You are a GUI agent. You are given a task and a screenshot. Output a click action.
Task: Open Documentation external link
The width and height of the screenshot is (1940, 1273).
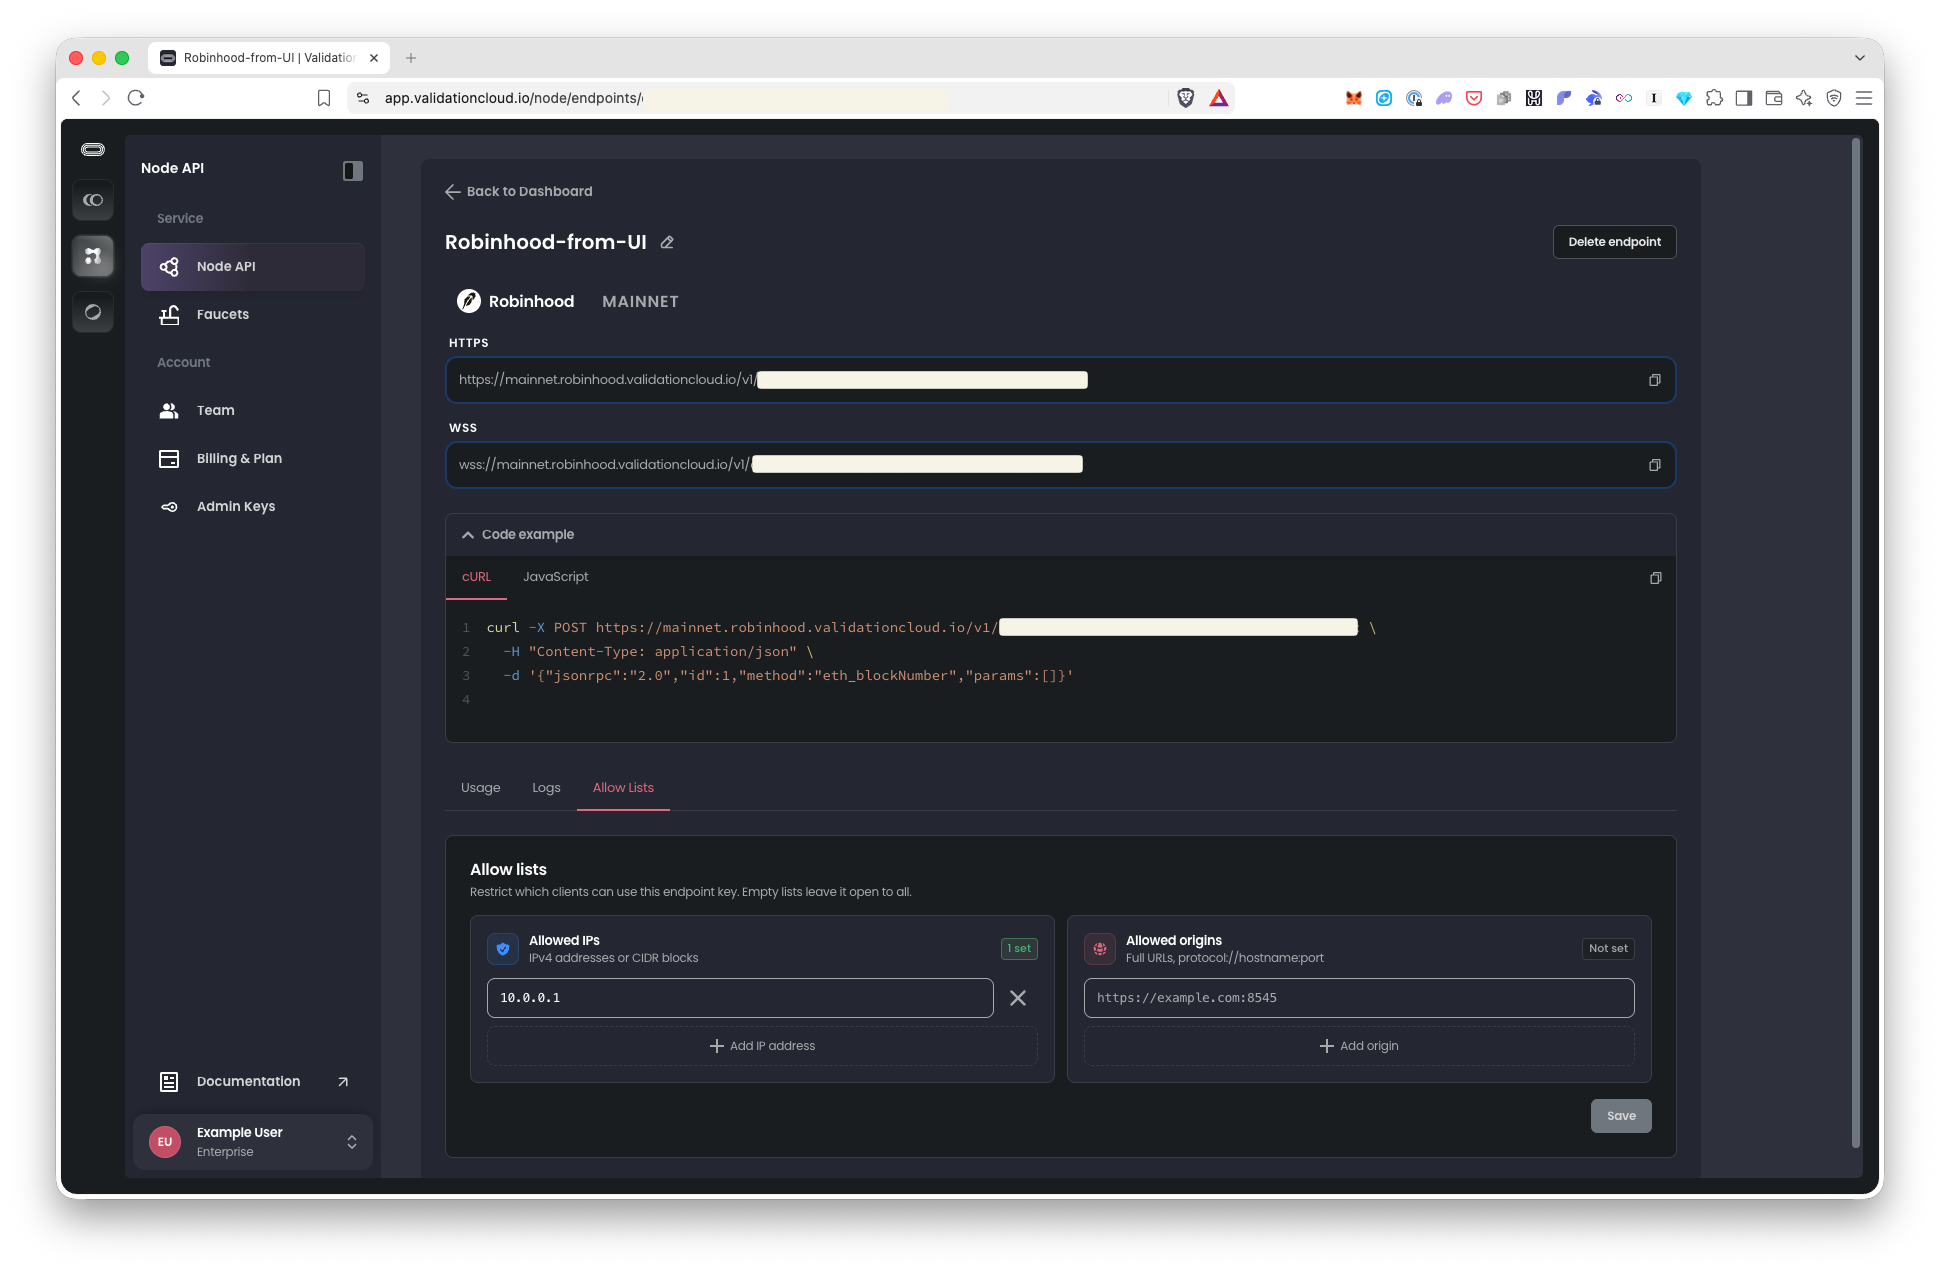(x=253, y=1082)
